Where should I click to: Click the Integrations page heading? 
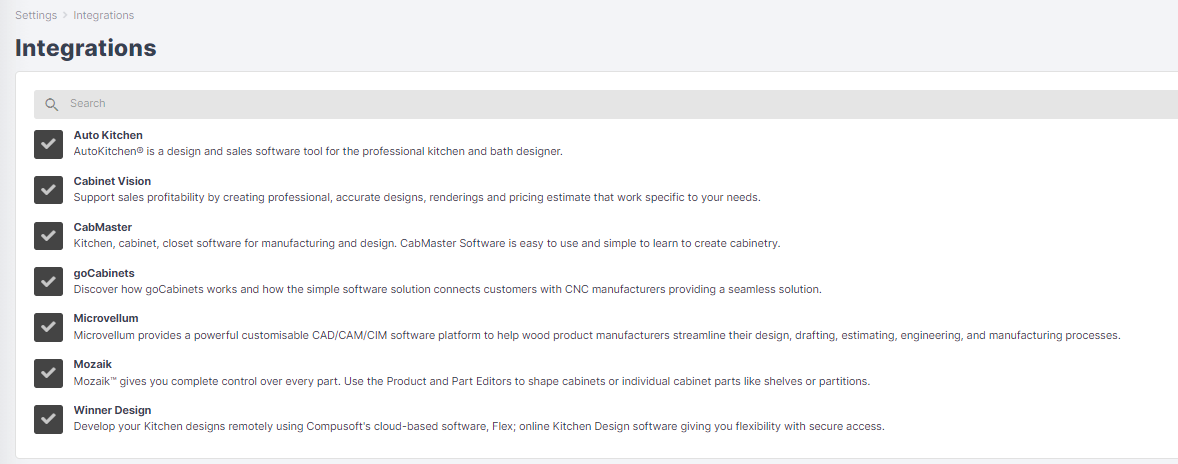click(x=86, y=48)
